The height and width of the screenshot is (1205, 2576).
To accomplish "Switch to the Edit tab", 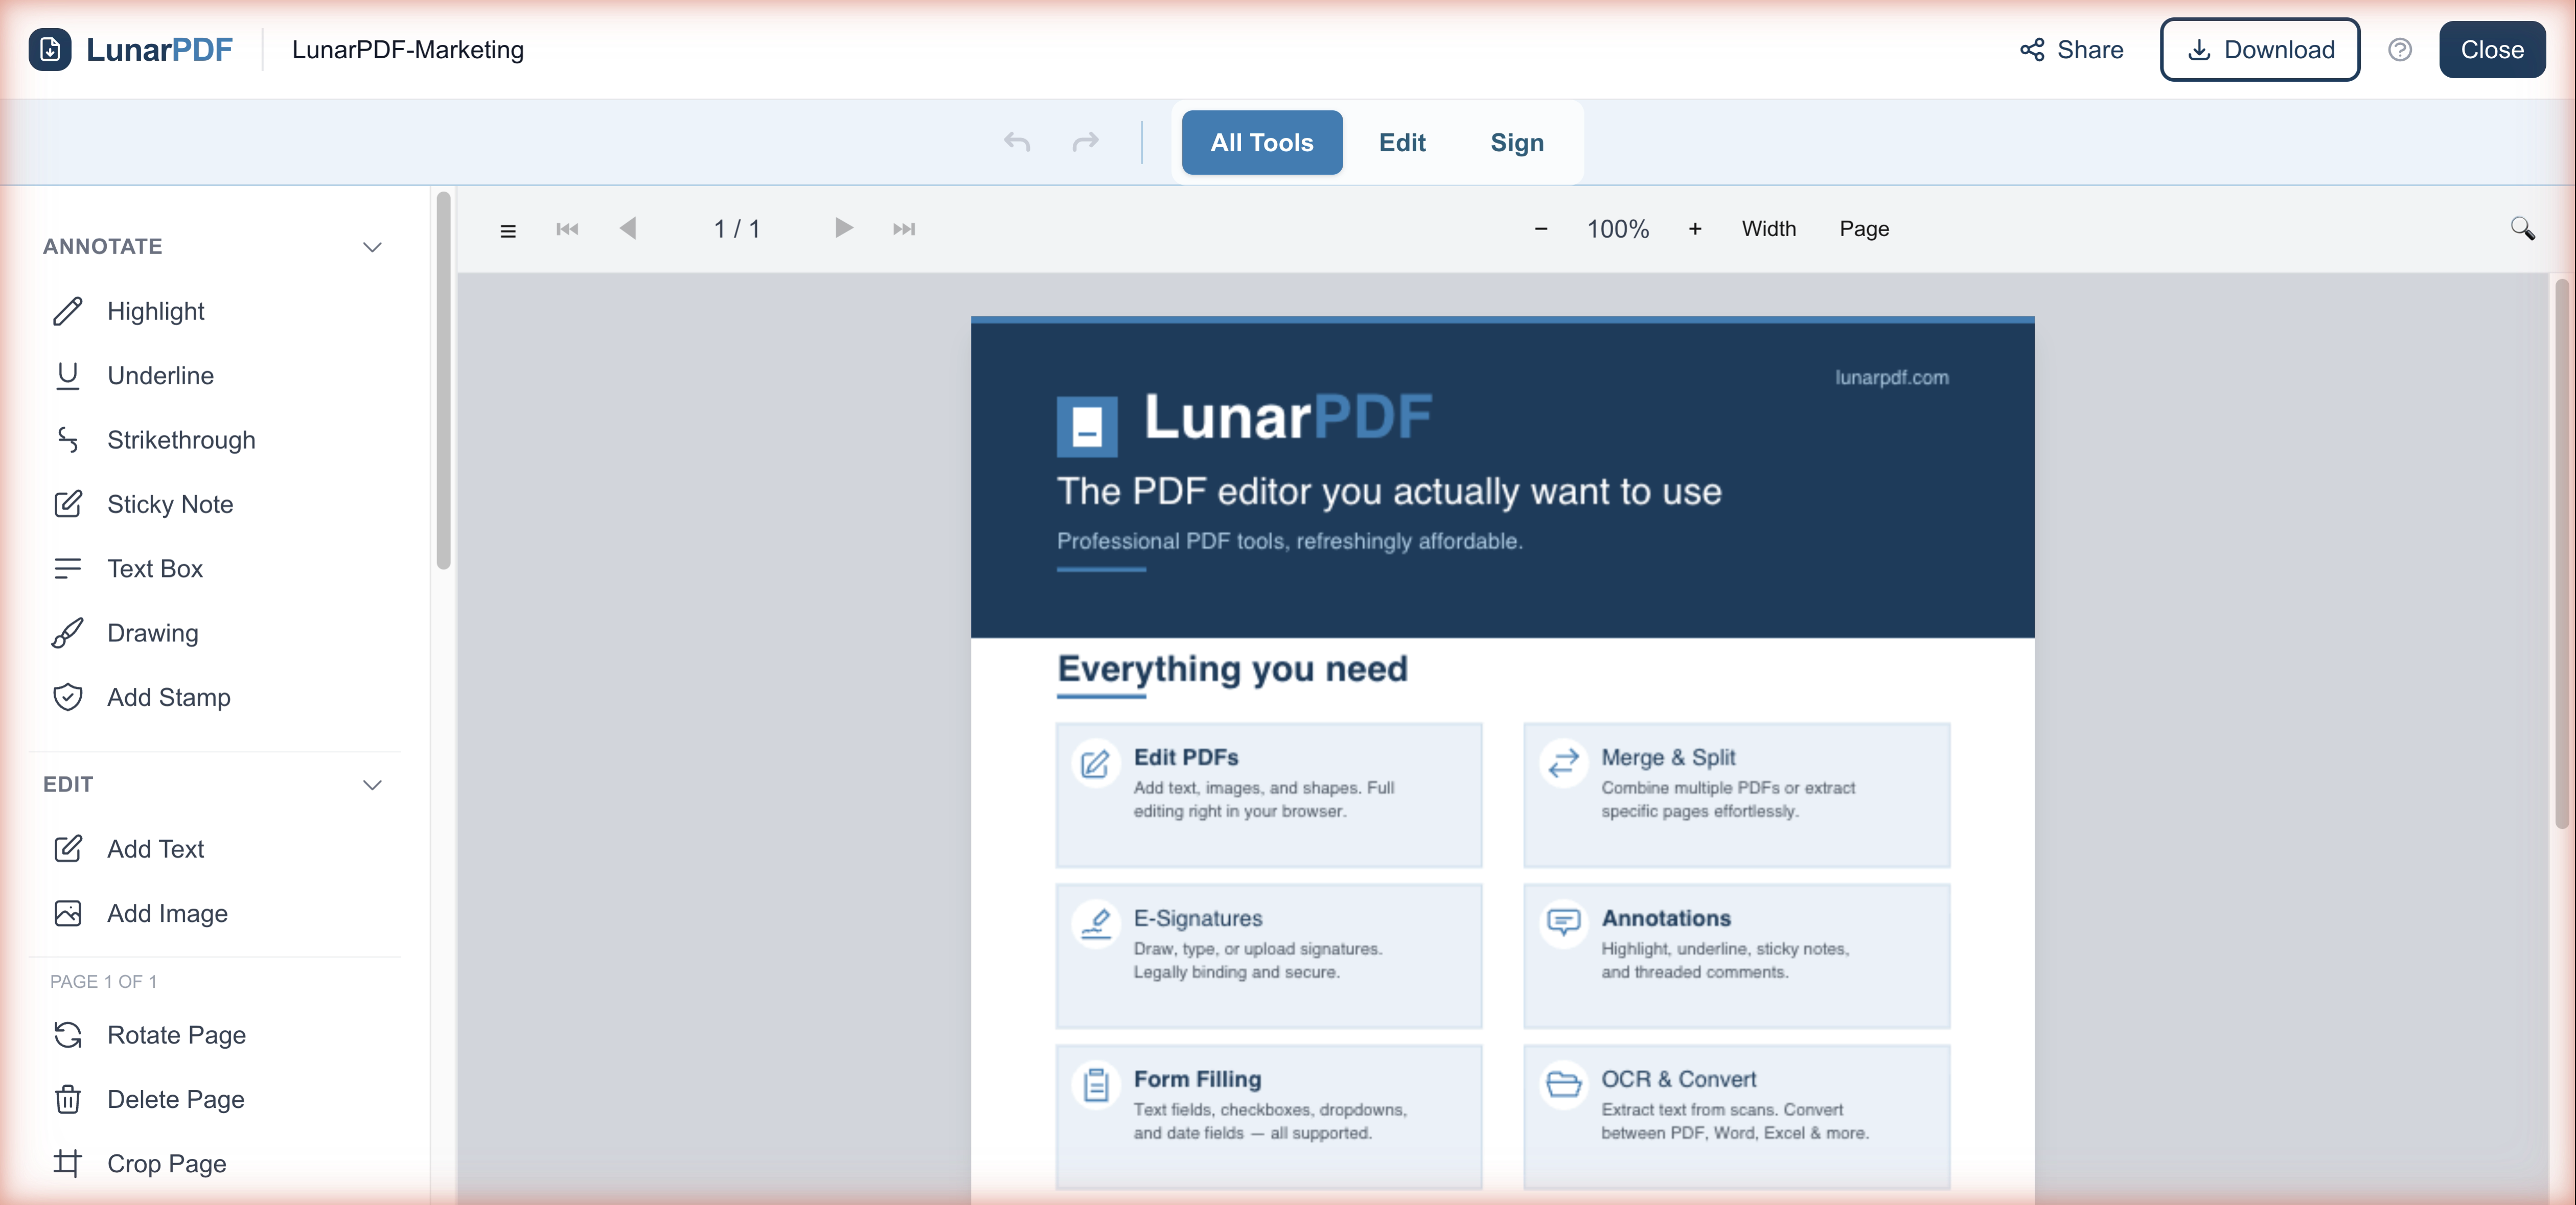I will [1402, 142].
